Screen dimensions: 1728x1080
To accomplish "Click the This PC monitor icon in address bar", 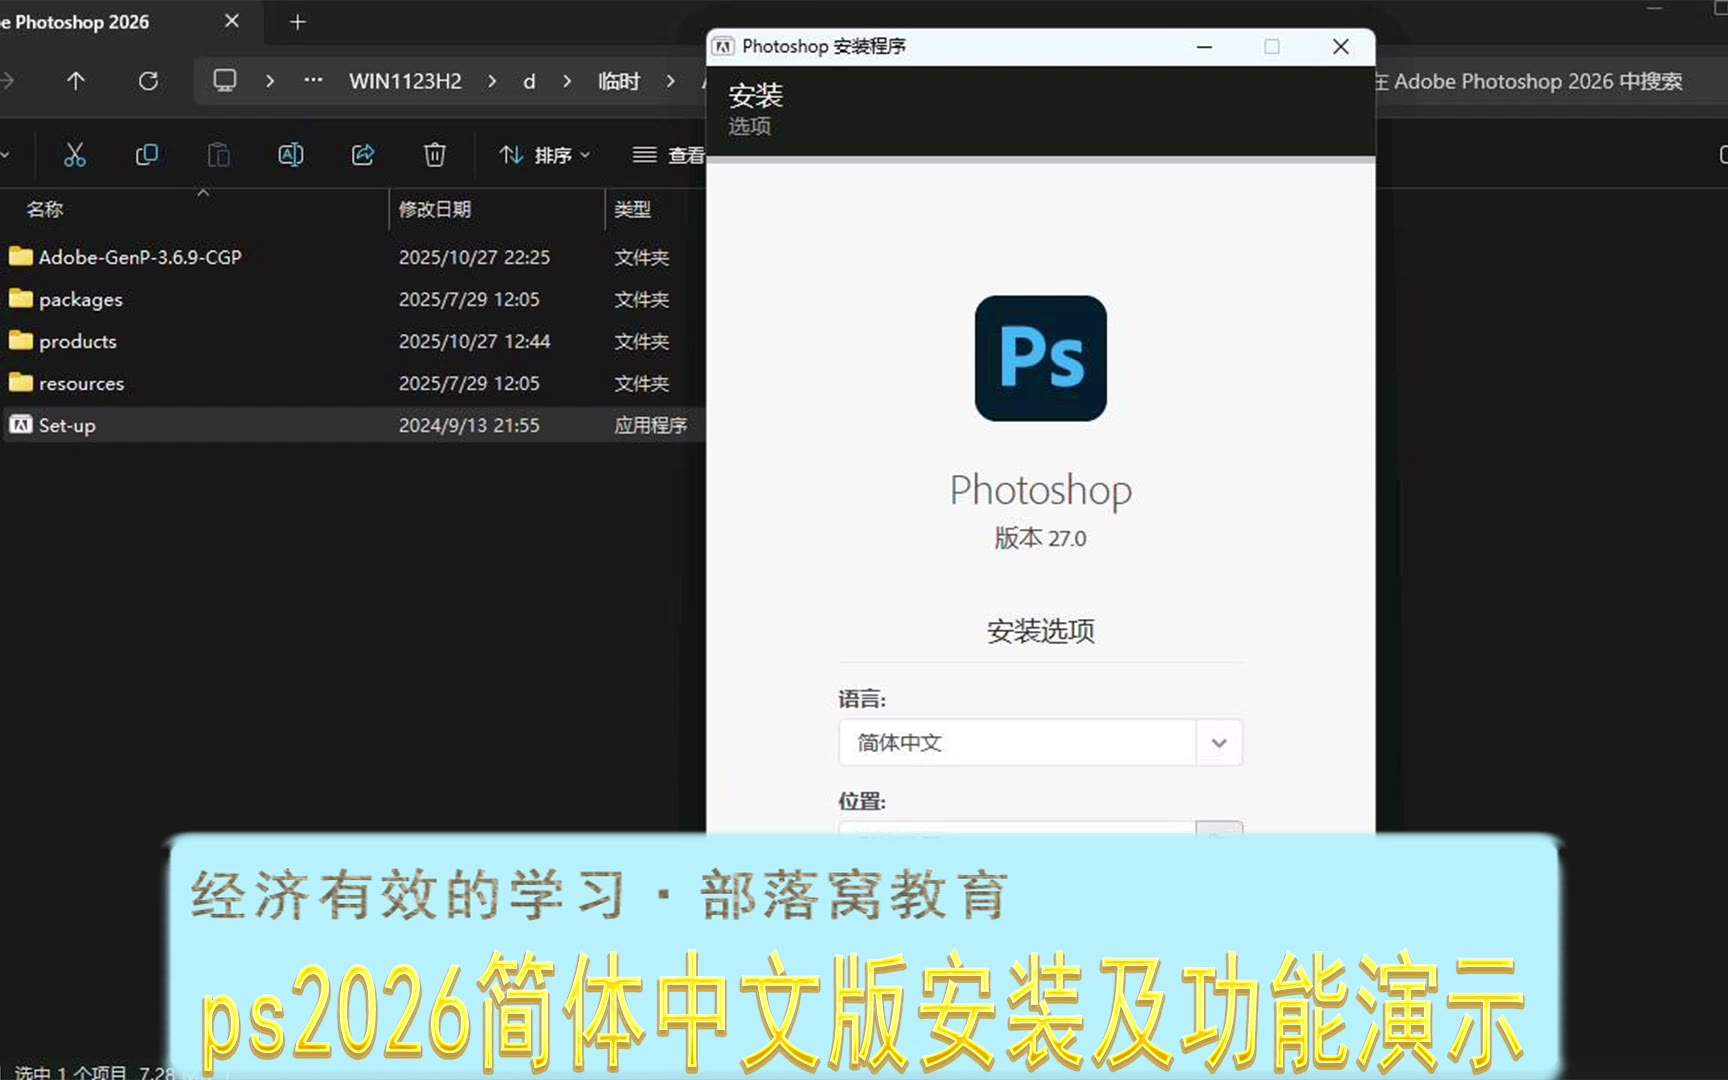I will 225,80.
